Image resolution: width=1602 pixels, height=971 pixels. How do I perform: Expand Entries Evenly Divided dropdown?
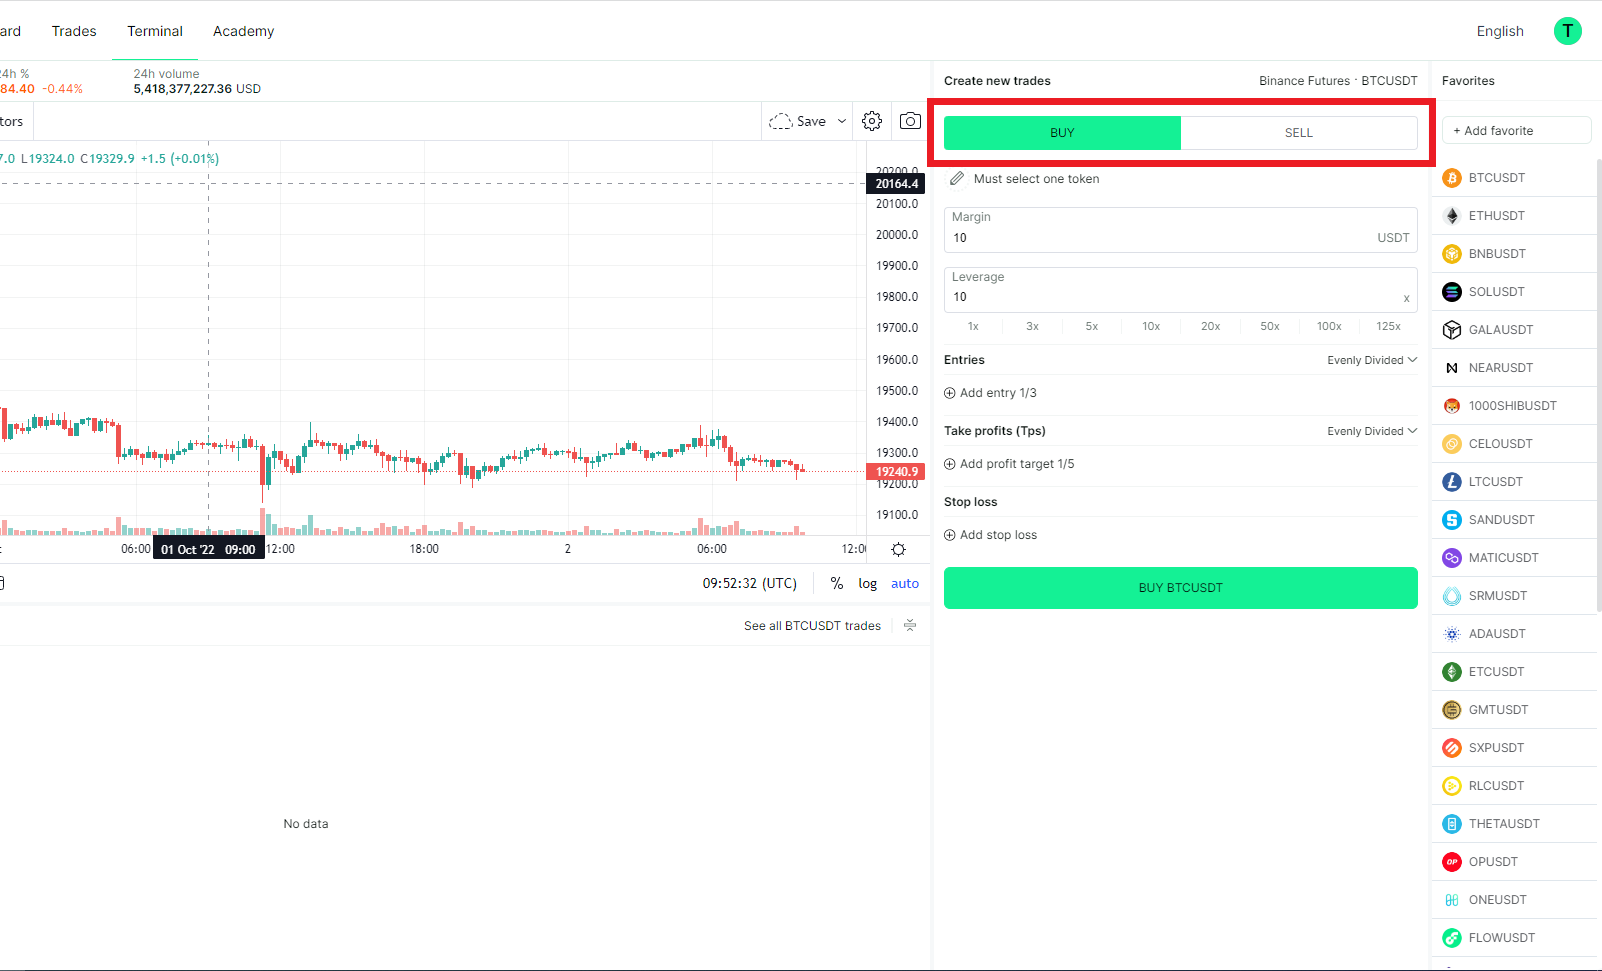pos(1371,360)
